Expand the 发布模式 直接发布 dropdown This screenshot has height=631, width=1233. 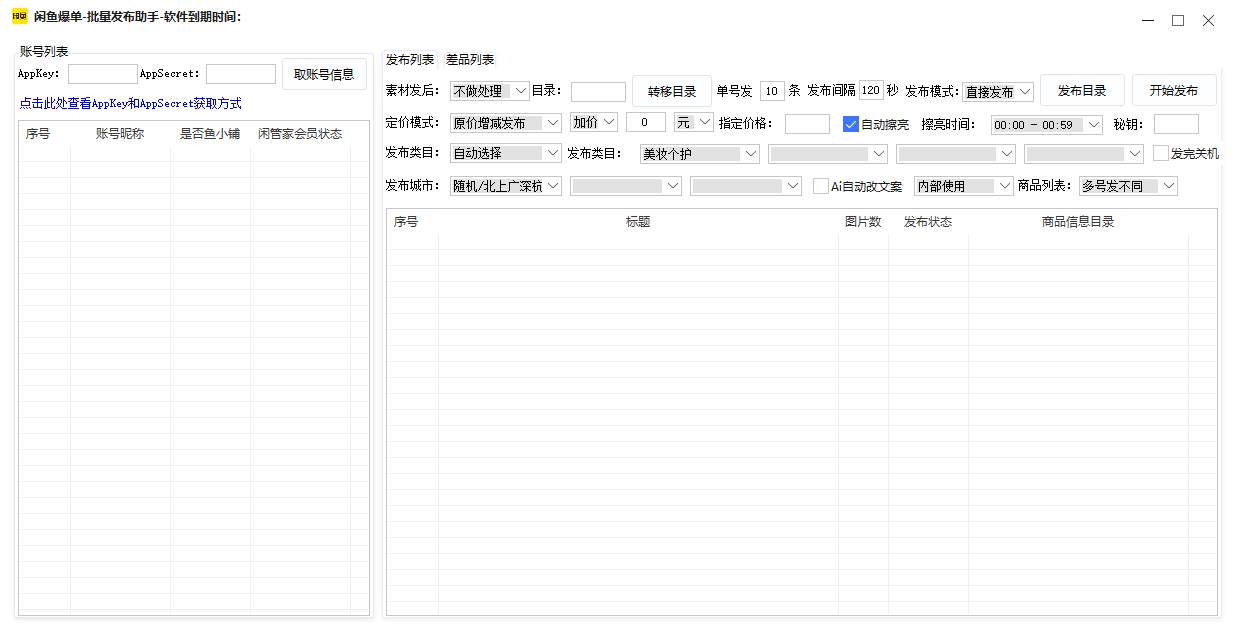[998, 92]
